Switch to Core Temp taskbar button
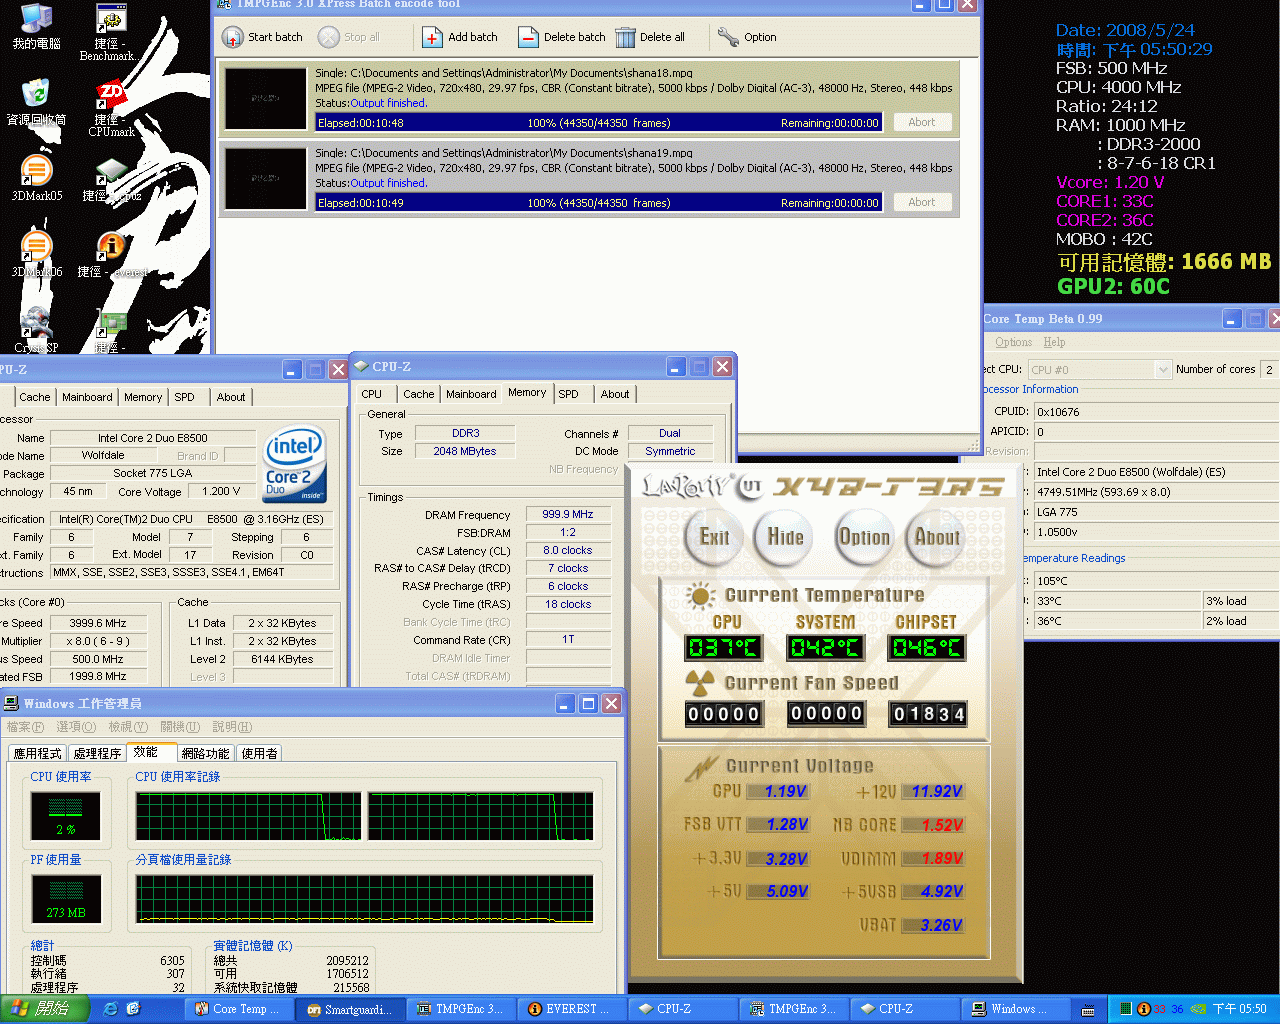The height and width of the screenshot is (1024, 1280). tap(239, 1009)
